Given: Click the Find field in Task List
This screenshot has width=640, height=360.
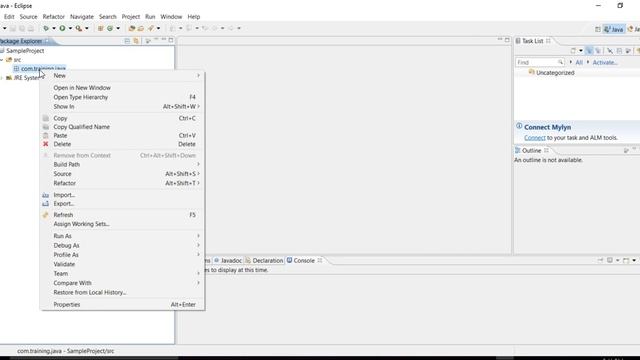Looking at the screenshot, I should coord(540,62).
